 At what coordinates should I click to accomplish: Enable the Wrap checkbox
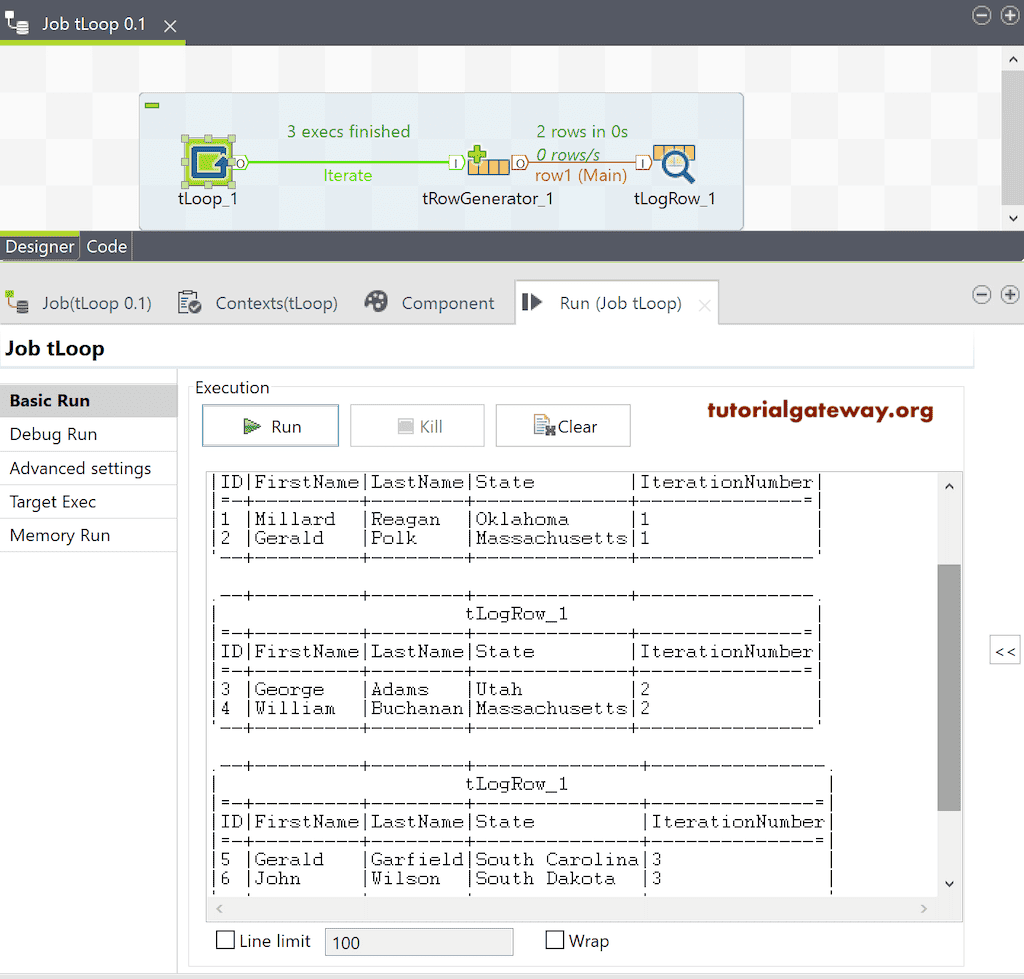(x=556, y=940)
